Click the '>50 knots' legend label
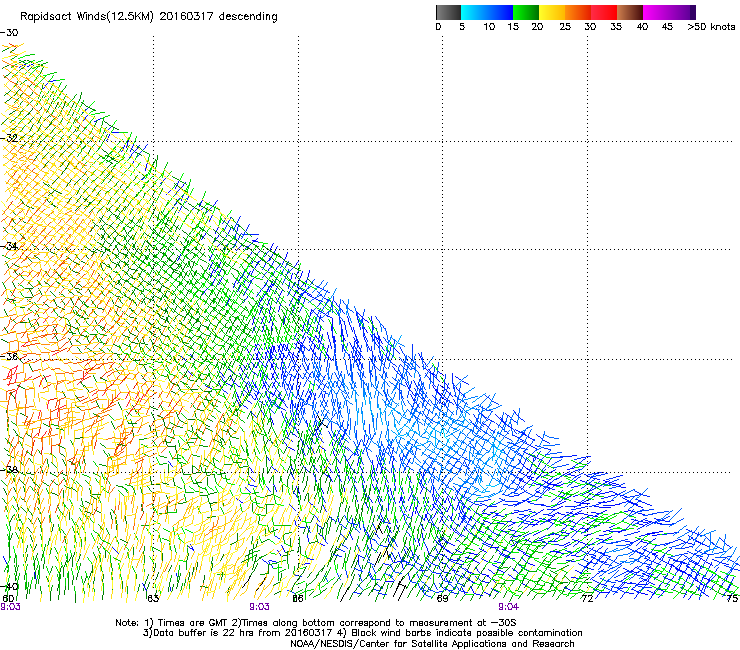The height and width of the screenshot is (650, 740). (x=712, y=27)
